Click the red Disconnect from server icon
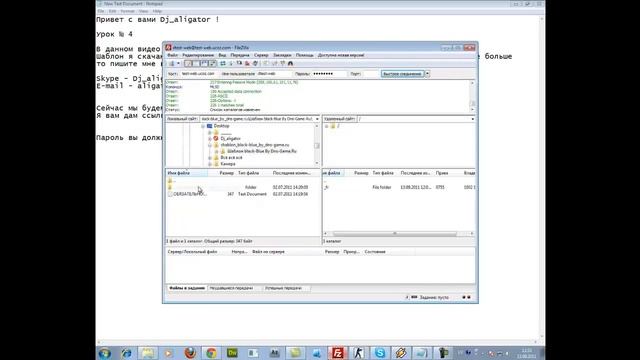This screenshot has height=360, width=640. pyautogui.click(x=247, y=63)
